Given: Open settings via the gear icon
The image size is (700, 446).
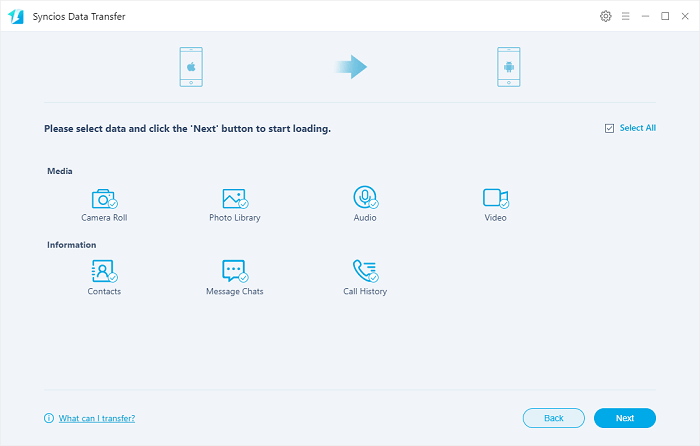Looking at the screenshot, I should coord(605,16).
